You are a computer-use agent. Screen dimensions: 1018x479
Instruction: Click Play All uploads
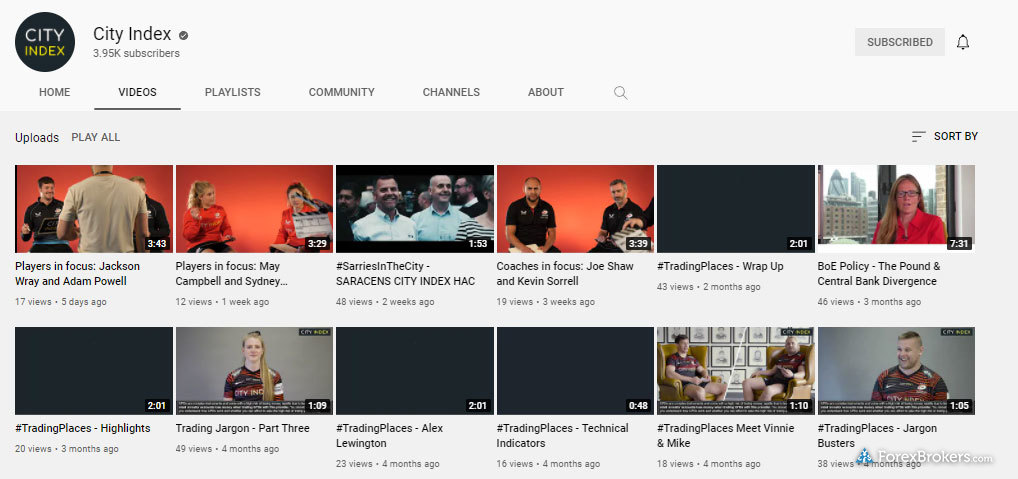95,138
